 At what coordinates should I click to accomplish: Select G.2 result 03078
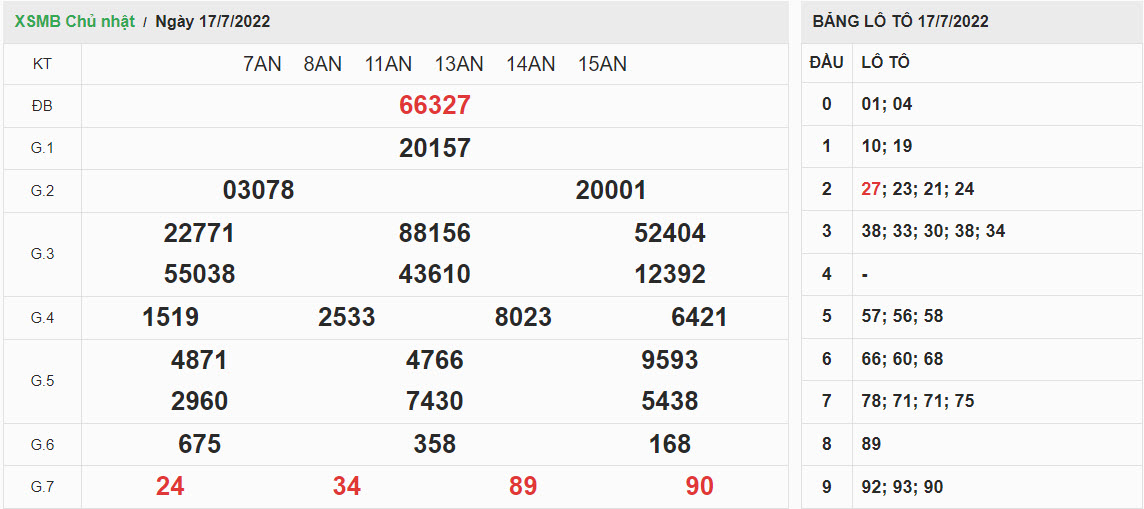[x=258, y=190]
